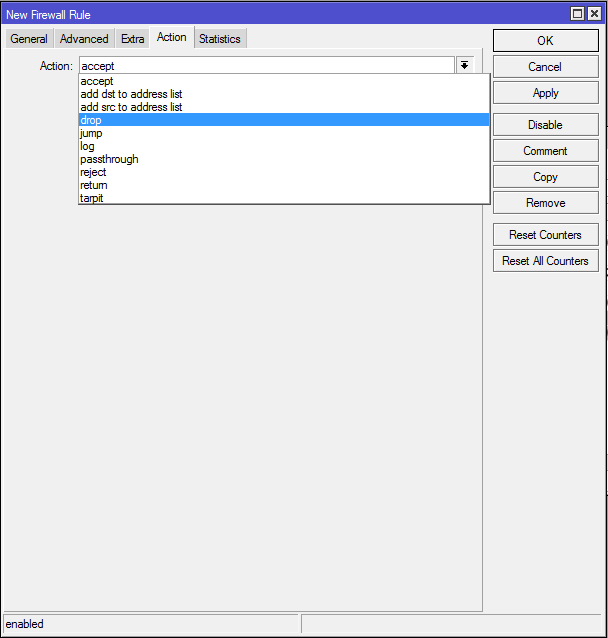Click the OK button
The height and width of the screenshot is (638, 608).
pos(545,41)
